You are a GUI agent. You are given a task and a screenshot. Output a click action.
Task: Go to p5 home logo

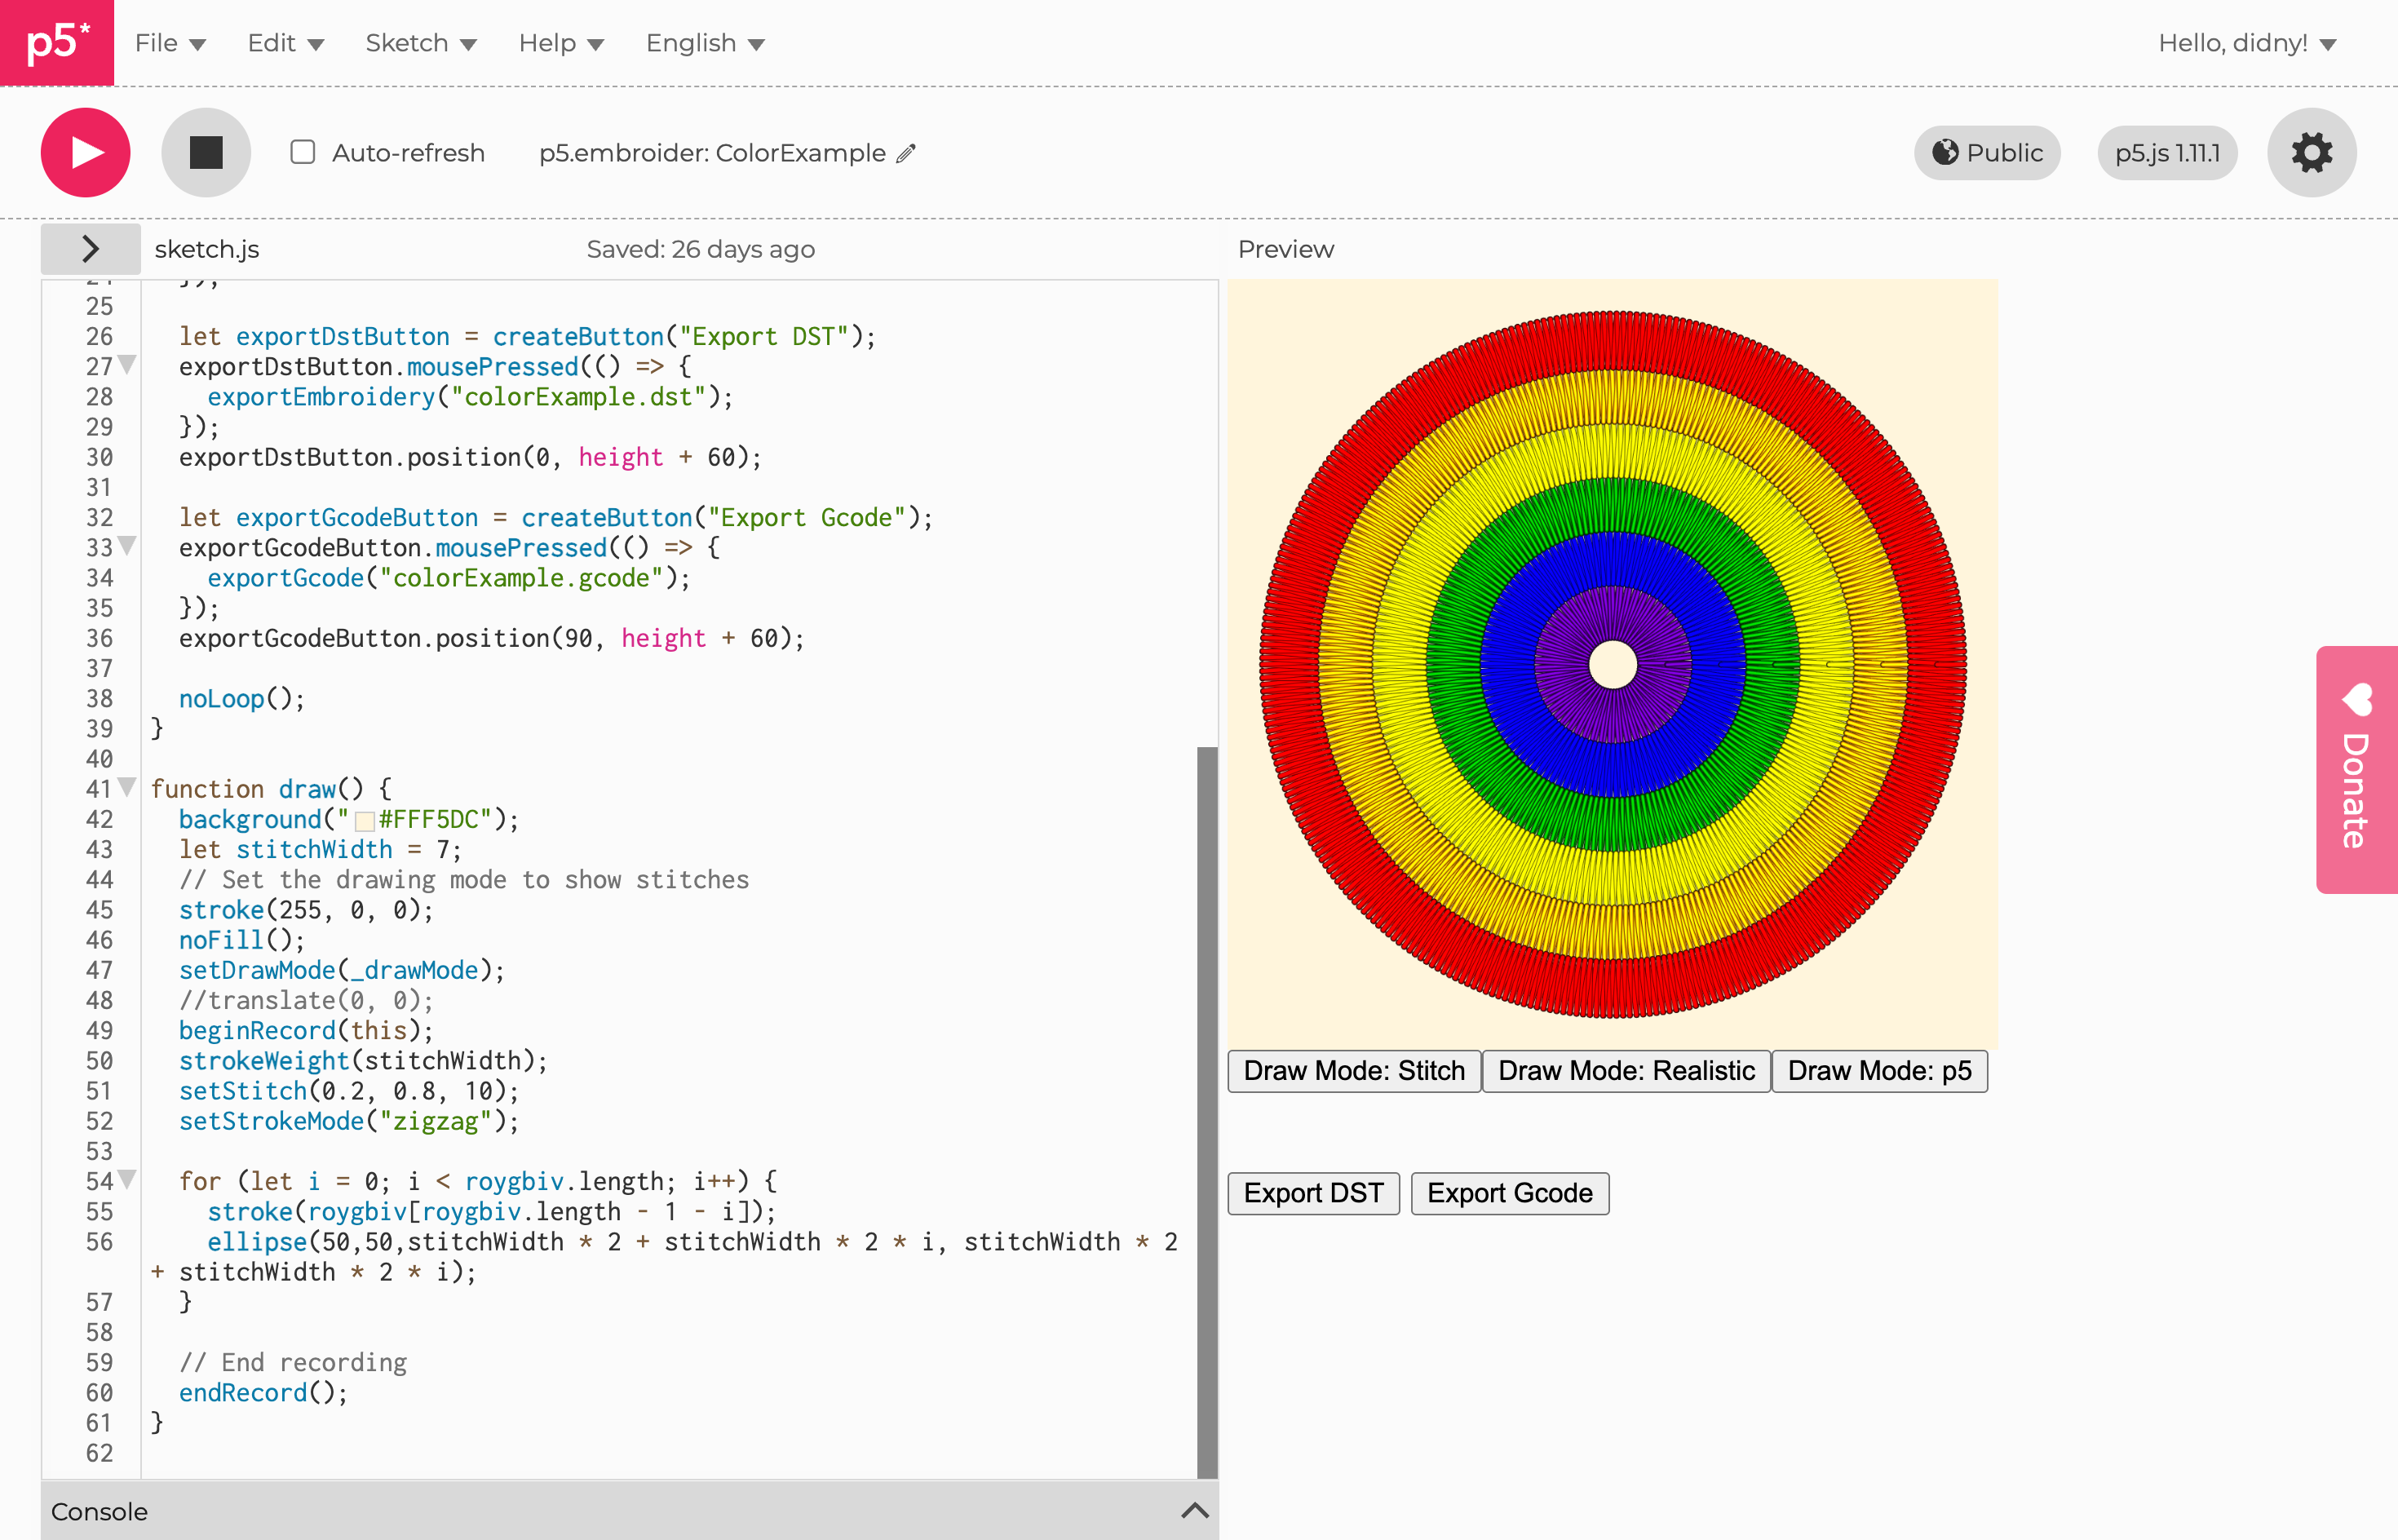pos(57,42)
